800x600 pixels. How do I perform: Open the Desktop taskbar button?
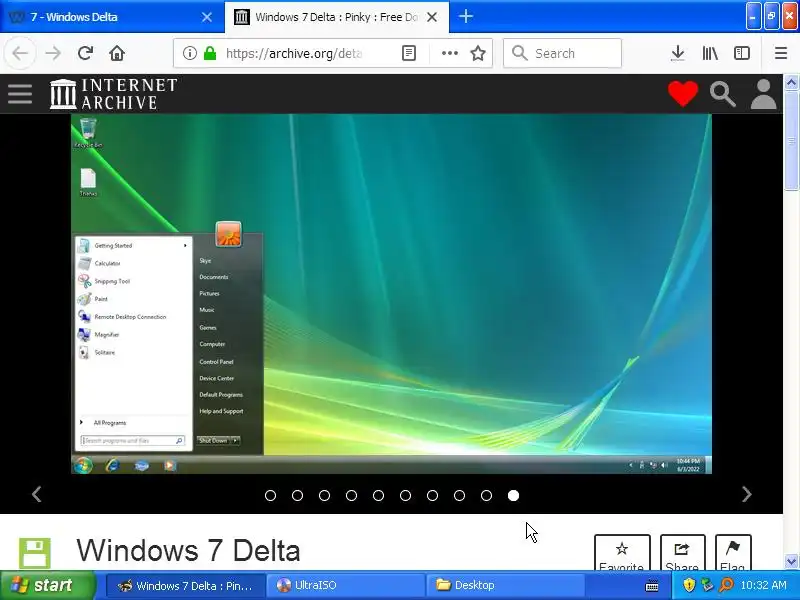(x=505, y=585)
